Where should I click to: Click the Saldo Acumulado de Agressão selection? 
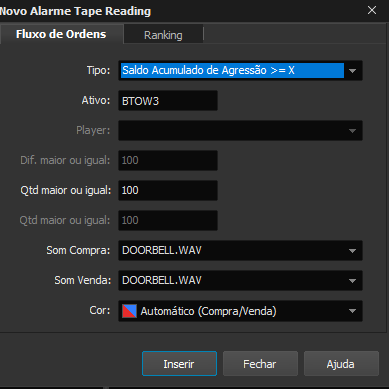coord(232,71)
